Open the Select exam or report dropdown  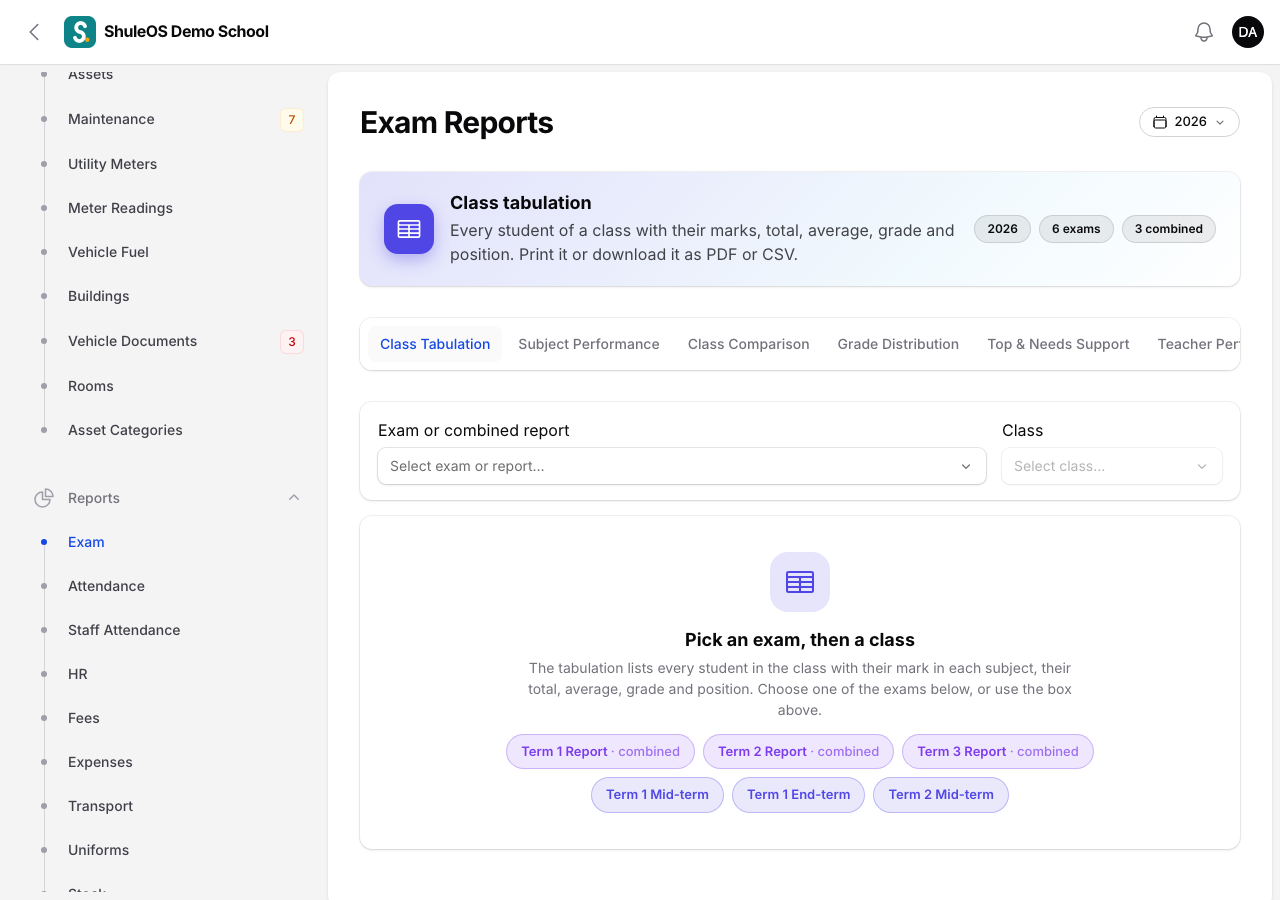click(x=682, y=466)
